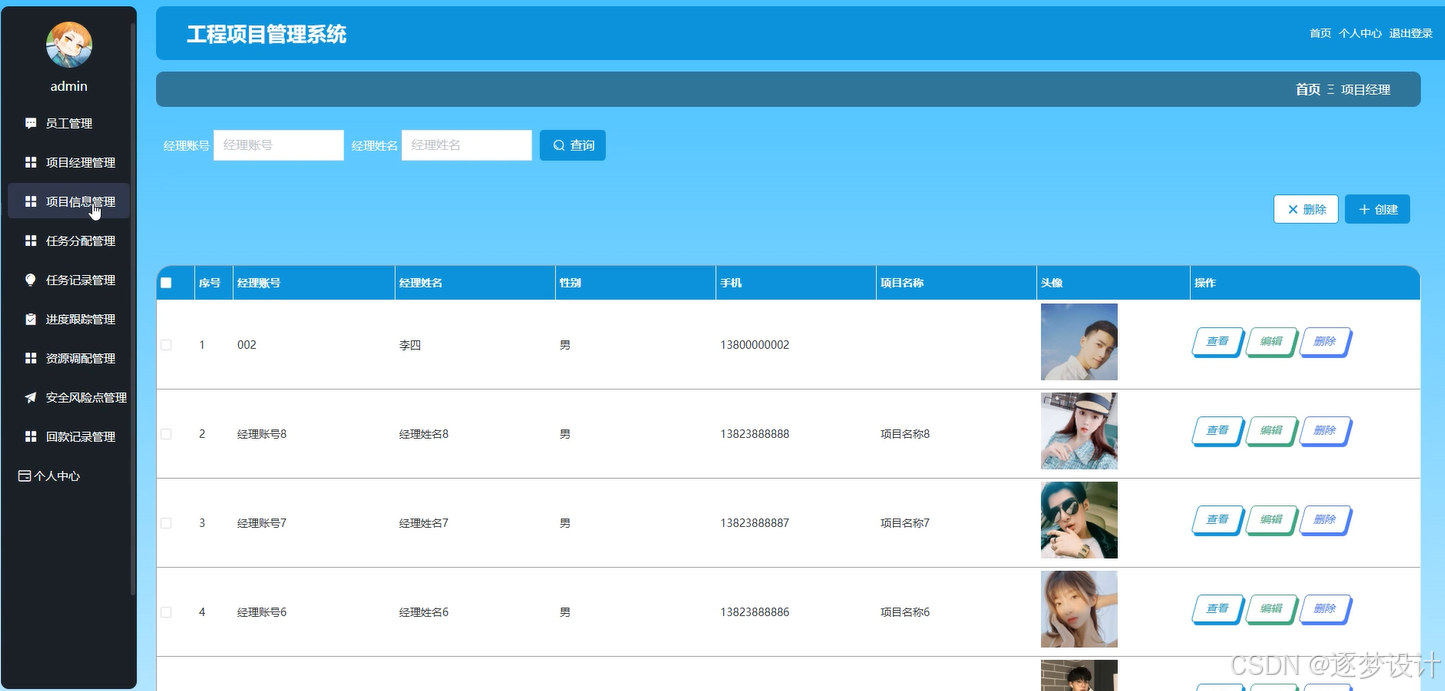Click the chat icon beside 员工管理
This screenshot has width=1445, height=691.
pos(30,123)
